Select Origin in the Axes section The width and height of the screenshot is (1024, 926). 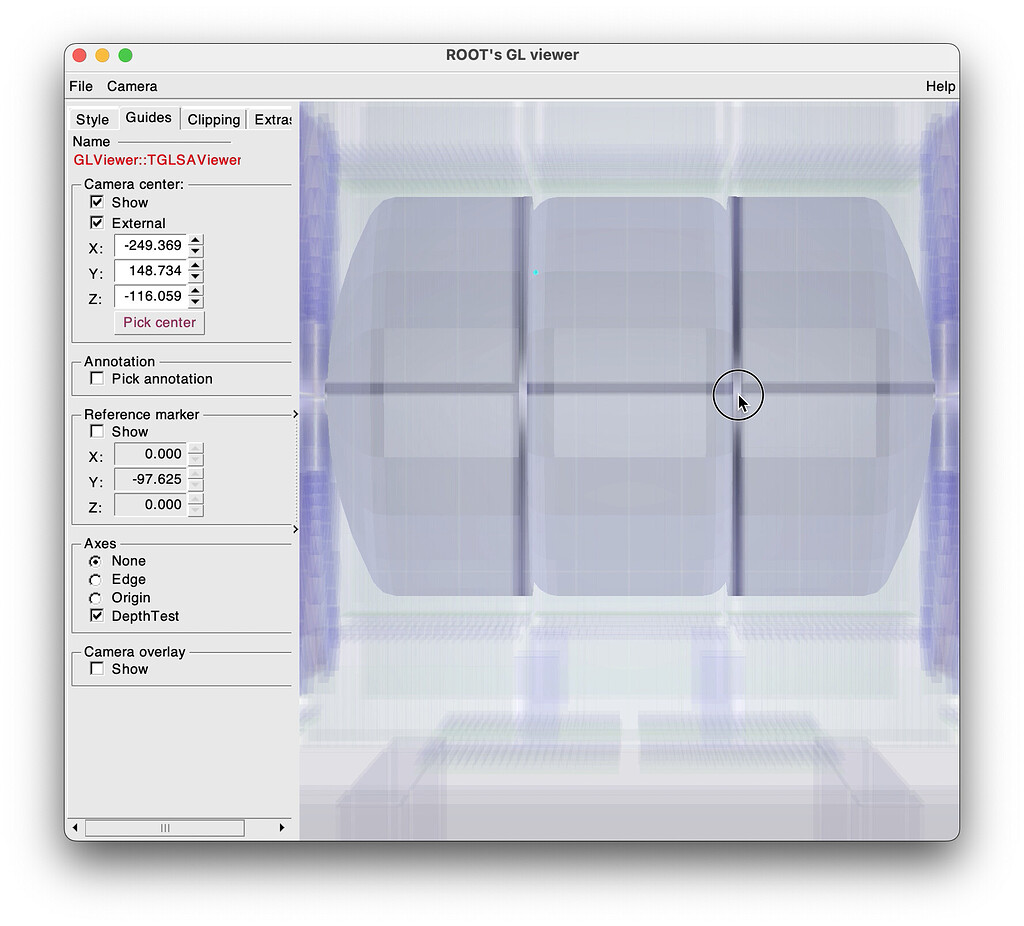[95, 597]
